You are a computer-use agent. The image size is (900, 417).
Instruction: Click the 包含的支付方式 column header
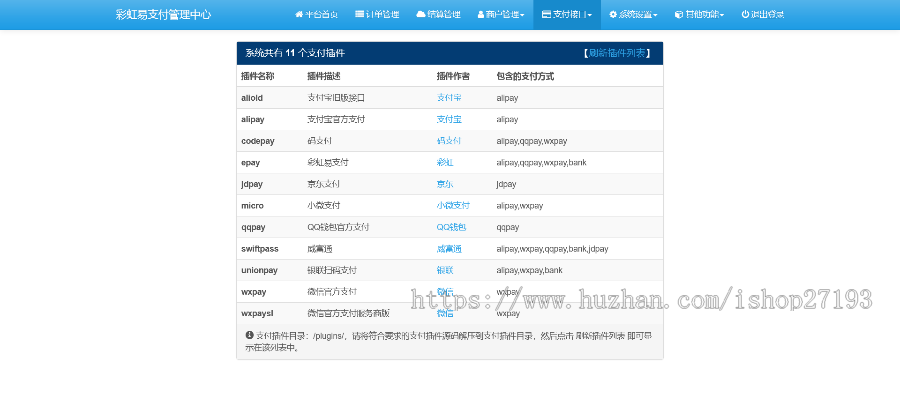point(525,76)
